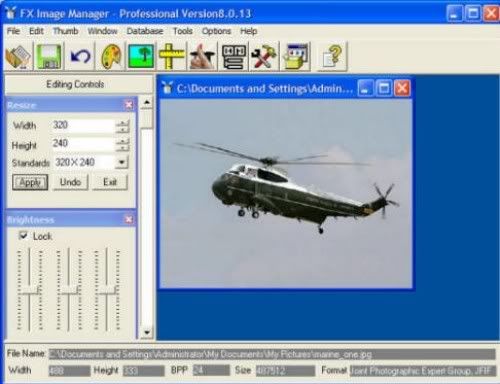Close the Brightness panel
Image resolution: width=500 pixels, height=384 pixels.
tap(129, 219)
